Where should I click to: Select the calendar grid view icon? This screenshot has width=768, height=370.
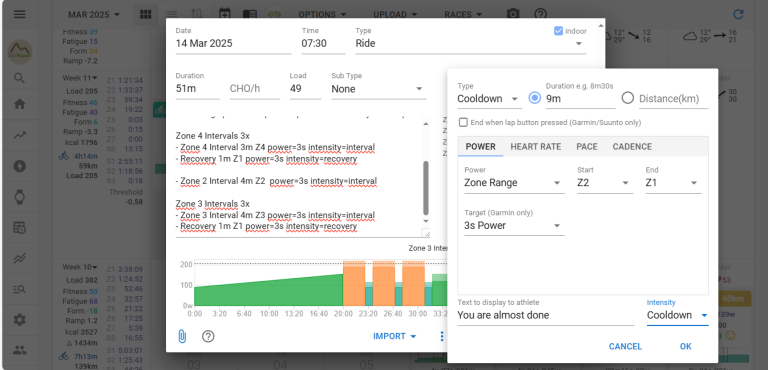[145, 14]
